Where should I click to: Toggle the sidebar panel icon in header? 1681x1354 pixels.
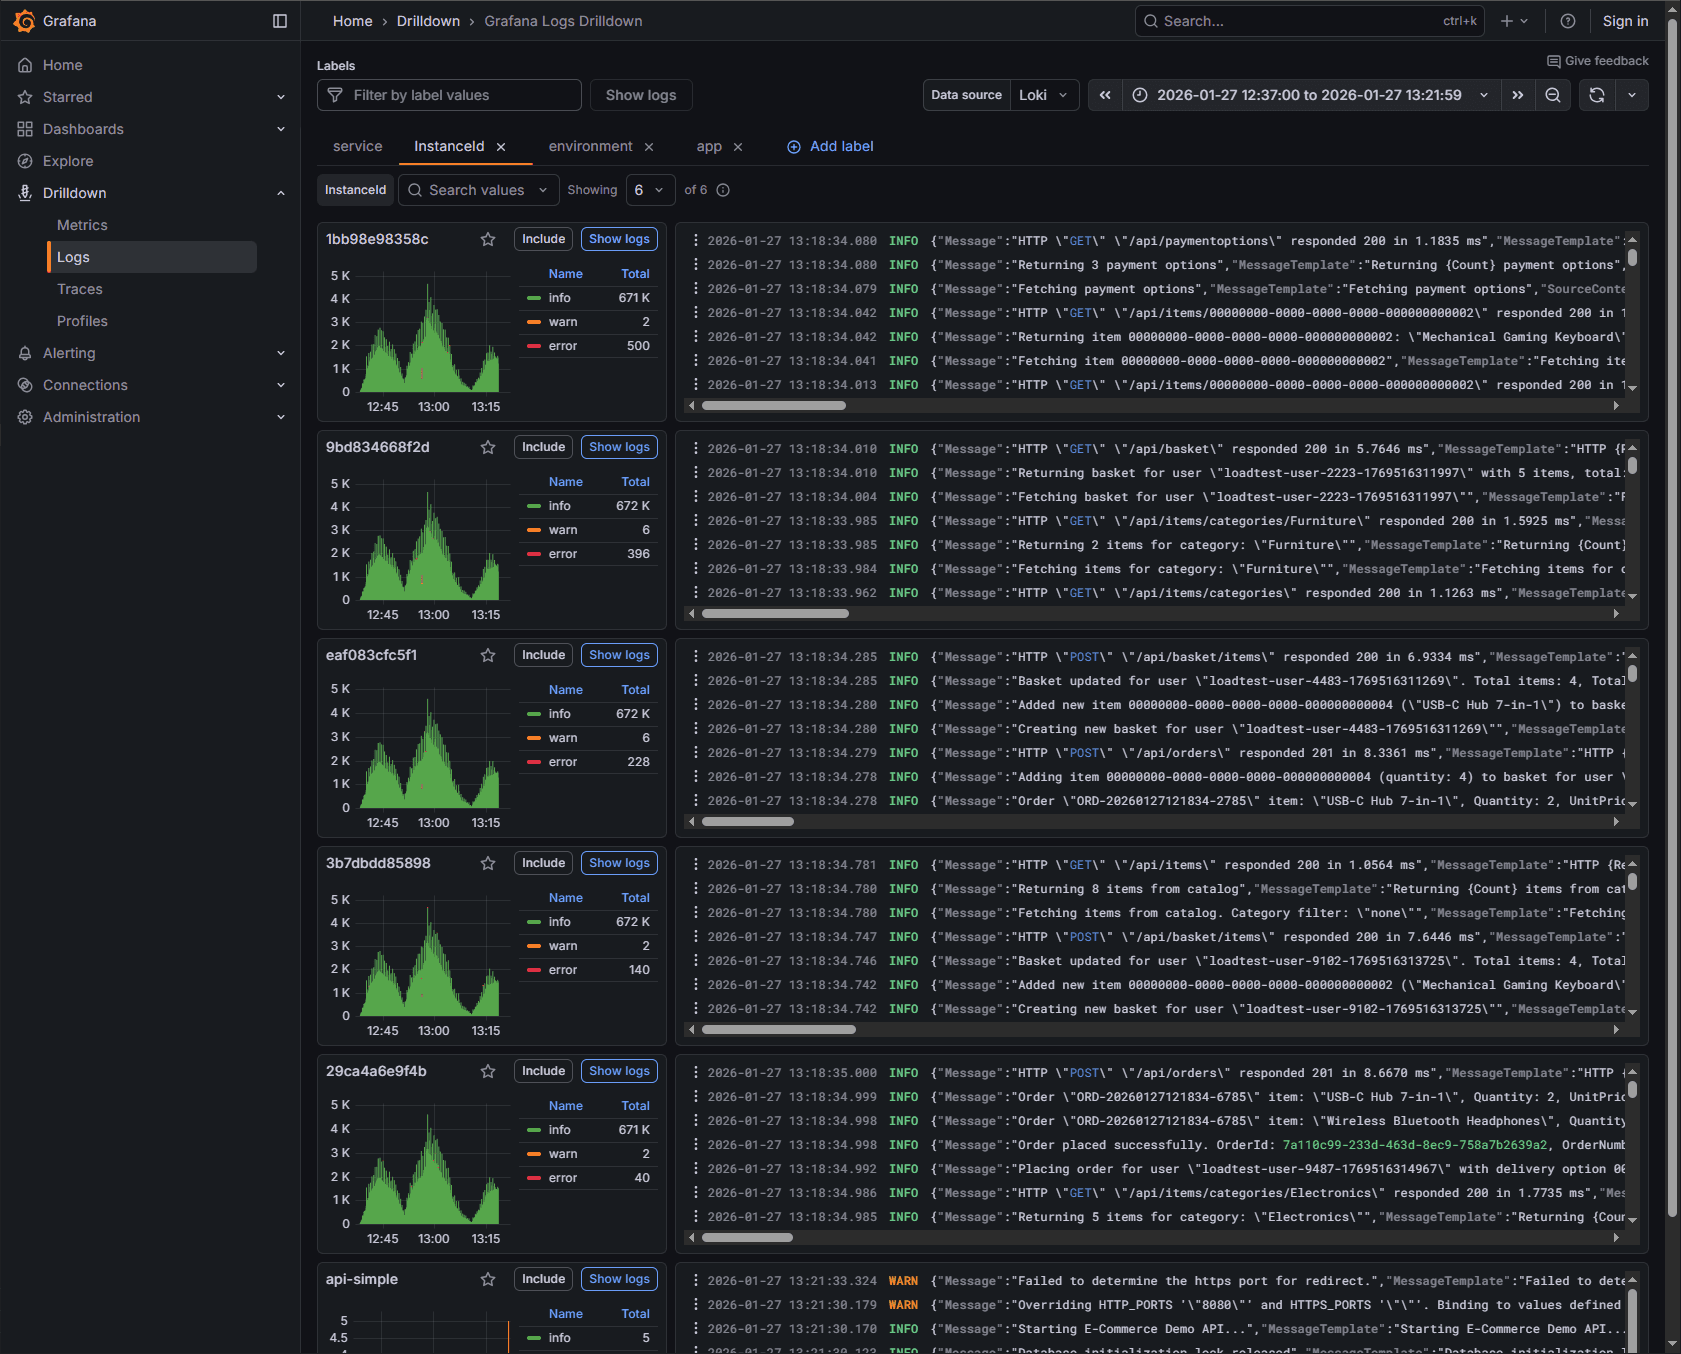tap(279, 20)
